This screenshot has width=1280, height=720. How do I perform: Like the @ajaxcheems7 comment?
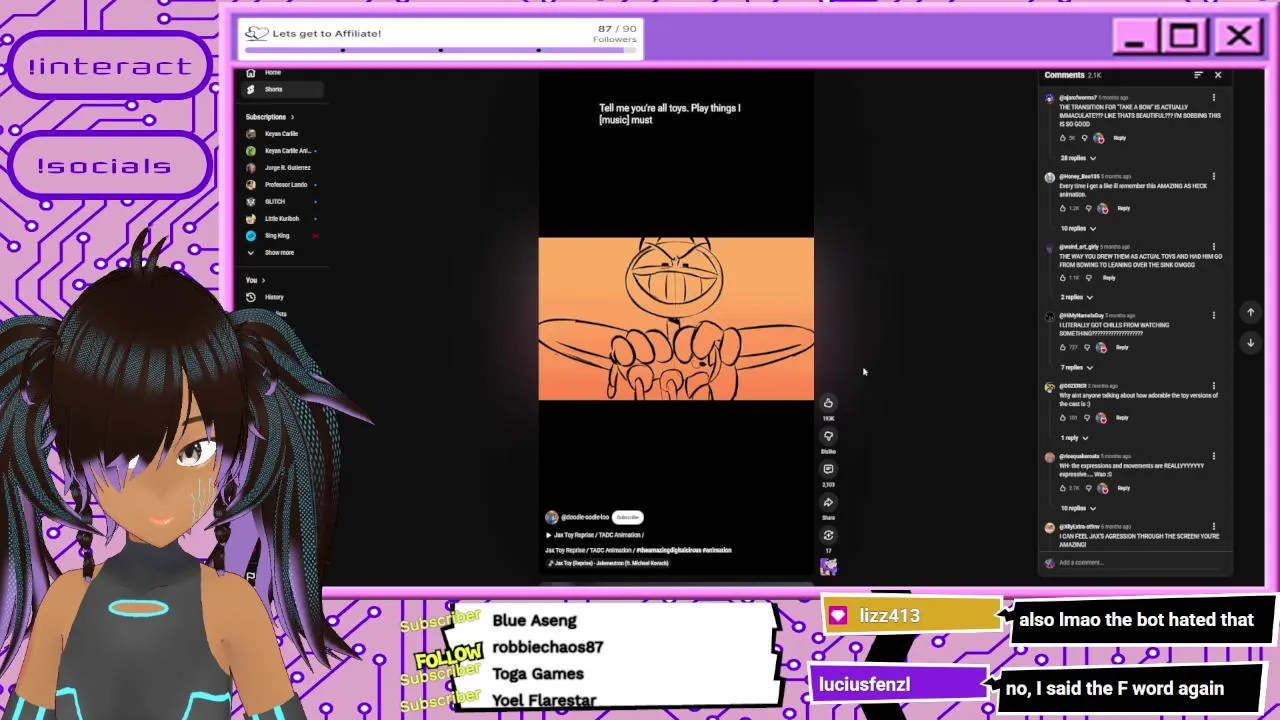click(1063, 138)
